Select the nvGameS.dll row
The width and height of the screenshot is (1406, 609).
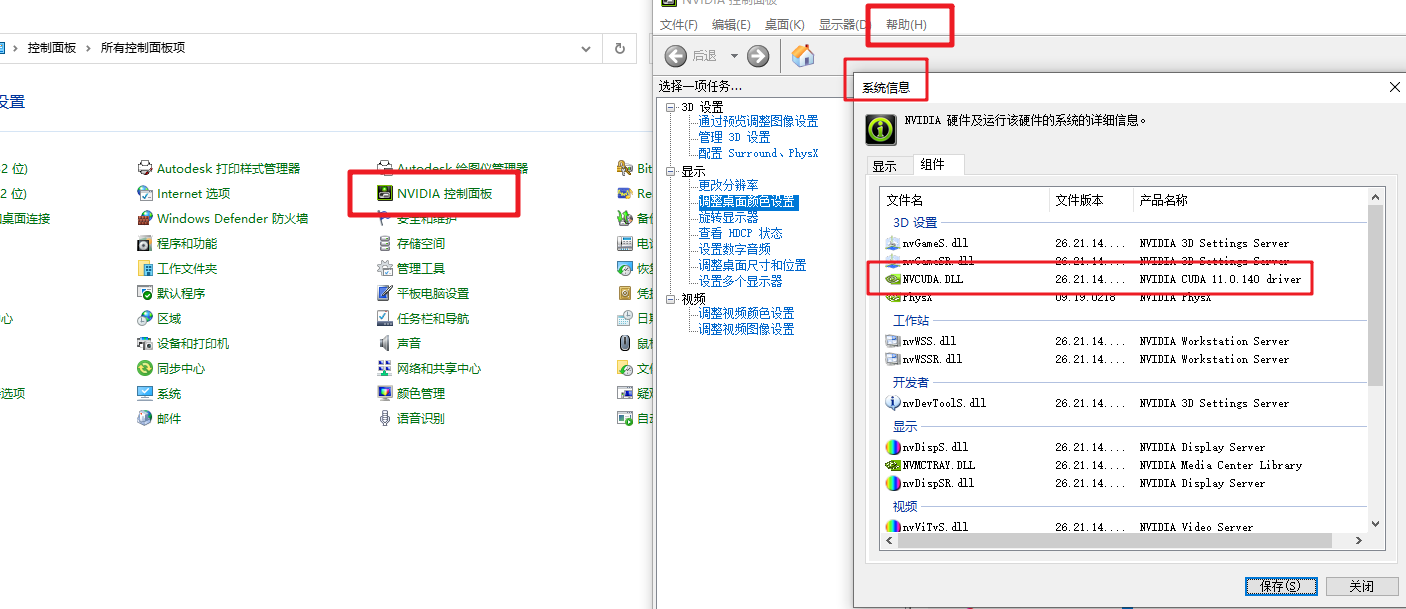1125,243
